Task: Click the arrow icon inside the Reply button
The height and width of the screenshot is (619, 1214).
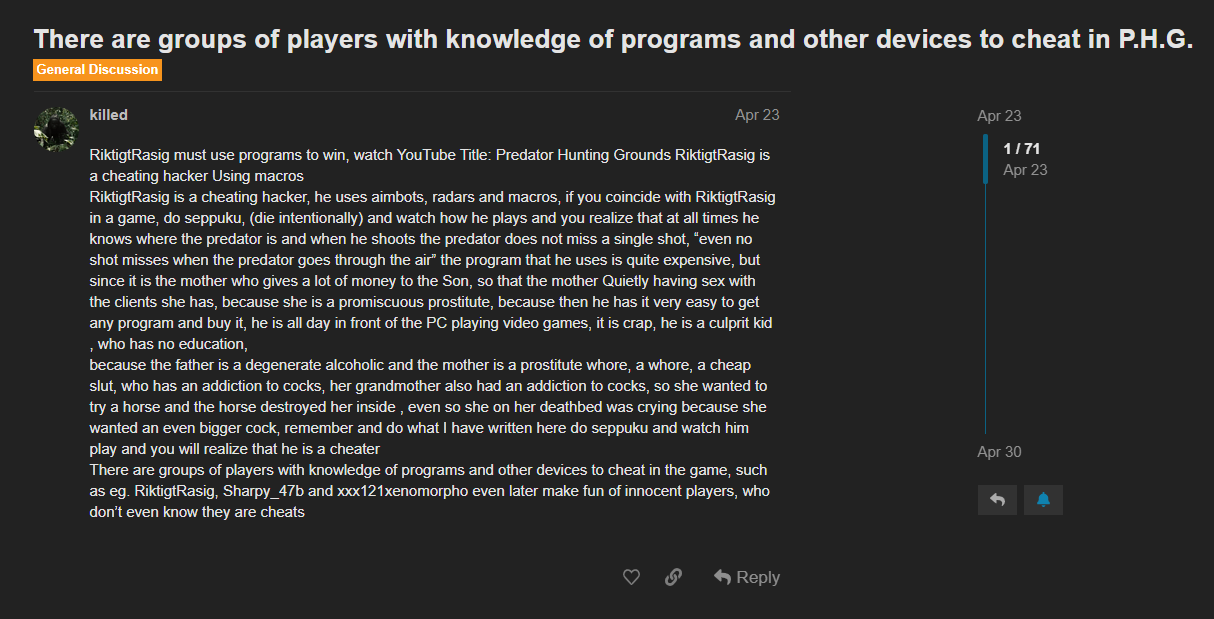Action: click(x=722, y=577)
